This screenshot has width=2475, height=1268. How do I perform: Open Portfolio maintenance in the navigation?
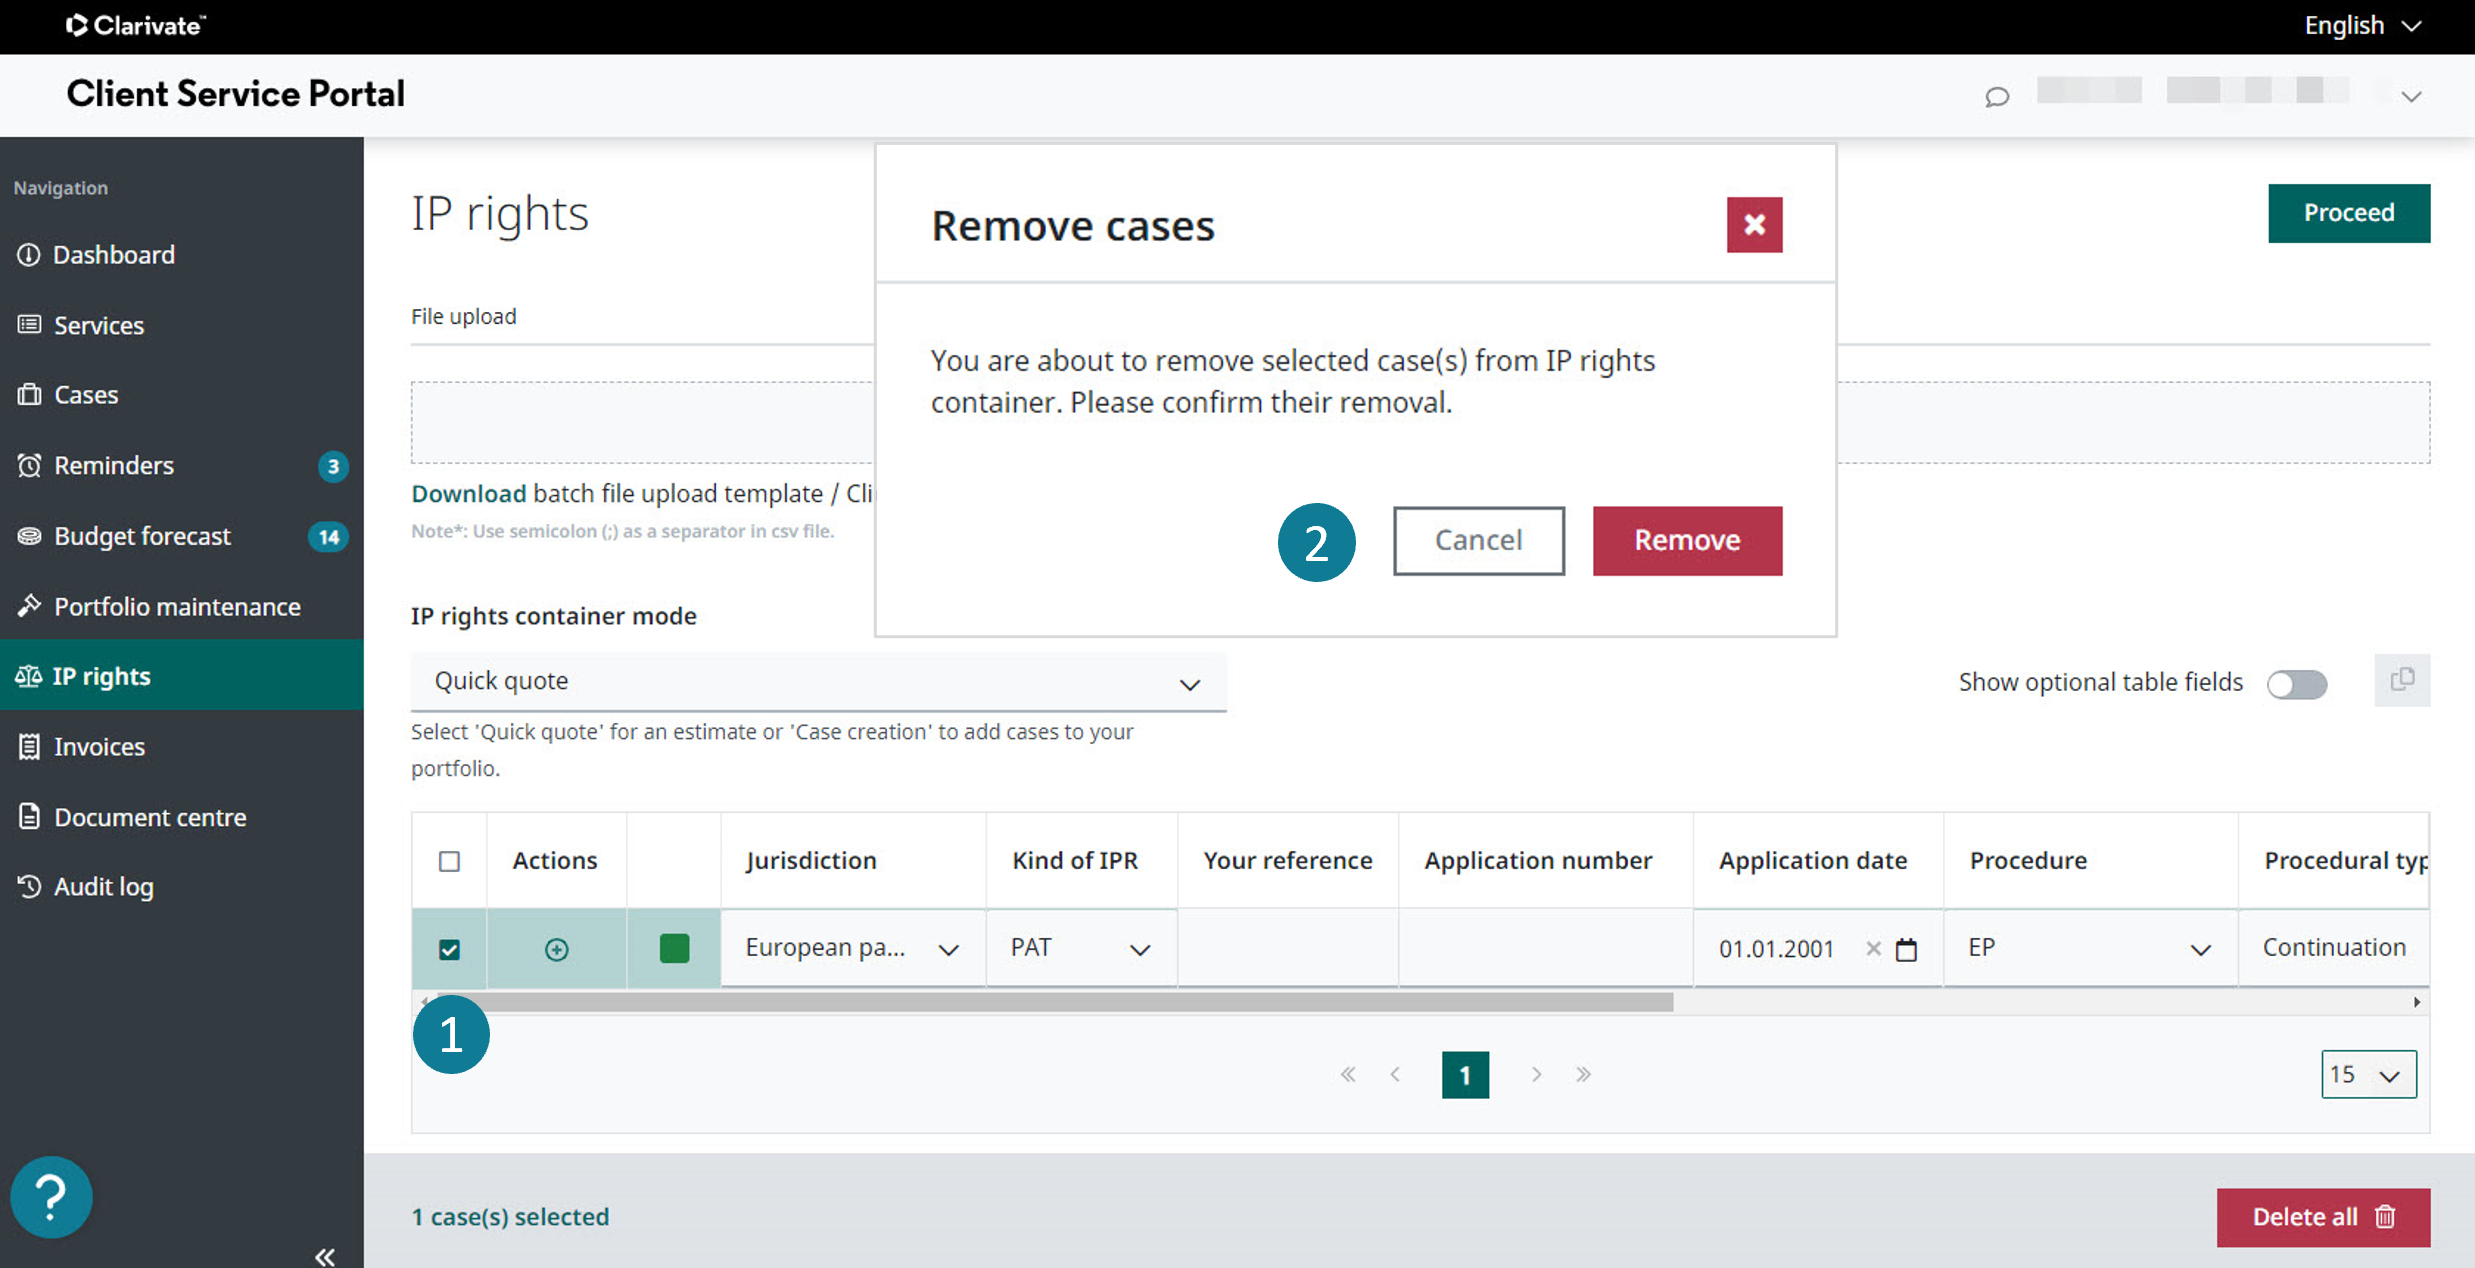pos(177,606)
